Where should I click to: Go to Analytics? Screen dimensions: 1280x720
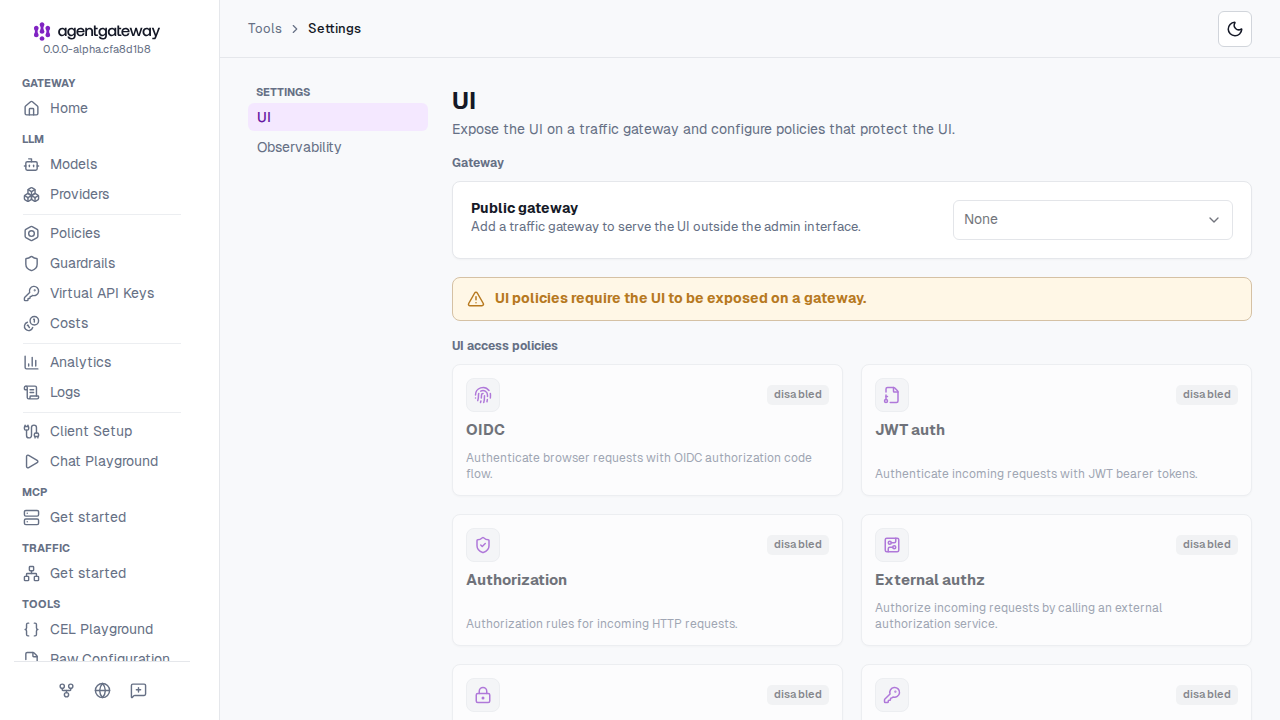coord(101,362)
